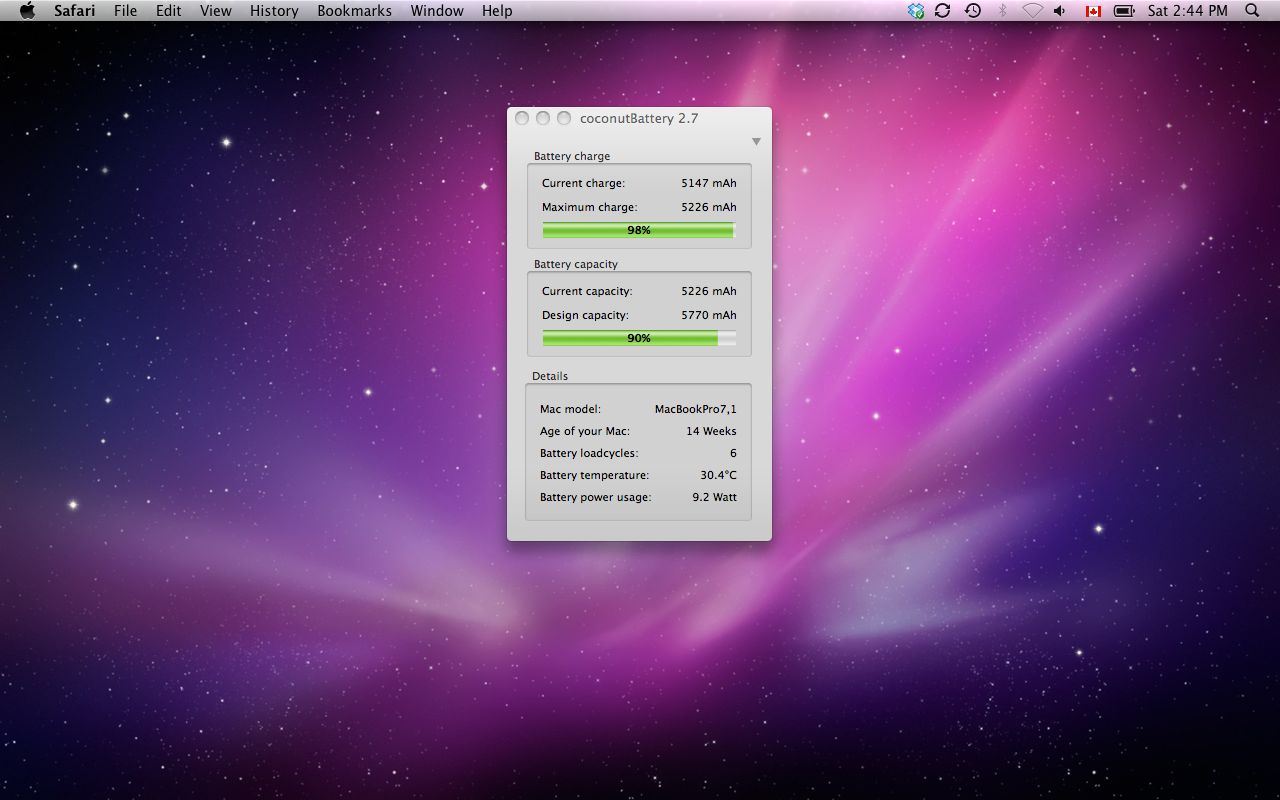Open the View menu
Screen dimensions: 1280x800
215,11
